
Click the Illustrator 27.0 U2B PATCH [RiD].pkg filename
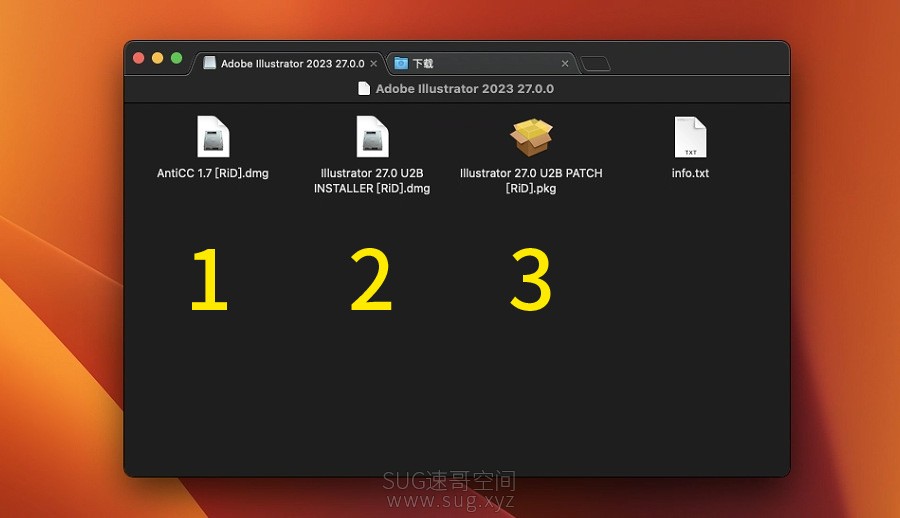coord(531,180)
